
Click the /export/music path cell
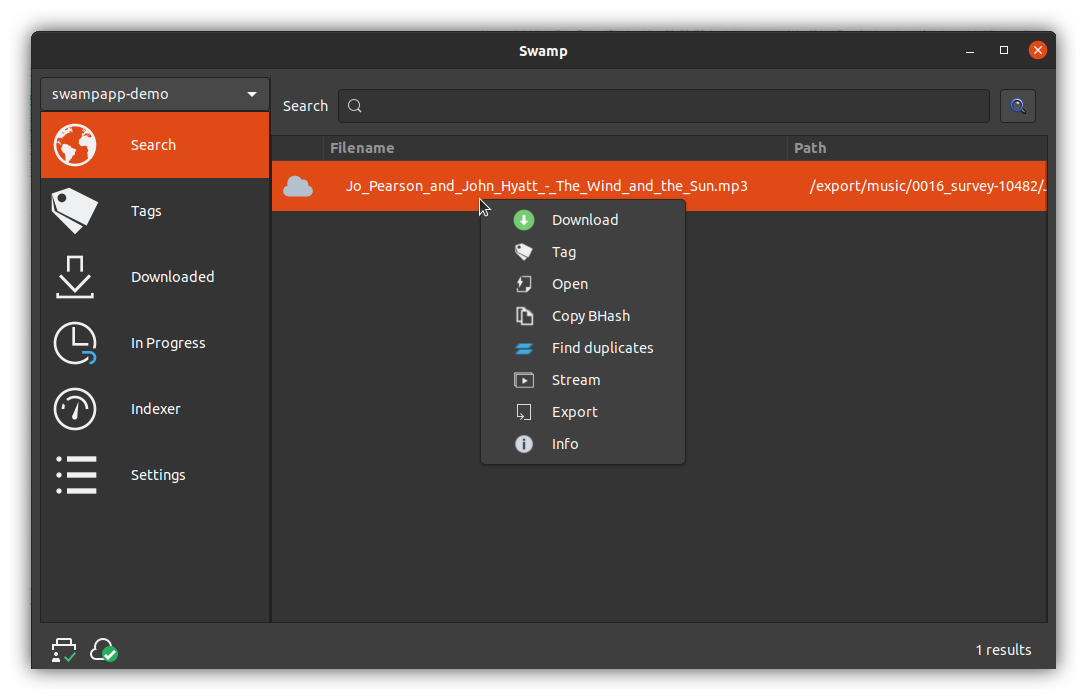click(927, 186)
